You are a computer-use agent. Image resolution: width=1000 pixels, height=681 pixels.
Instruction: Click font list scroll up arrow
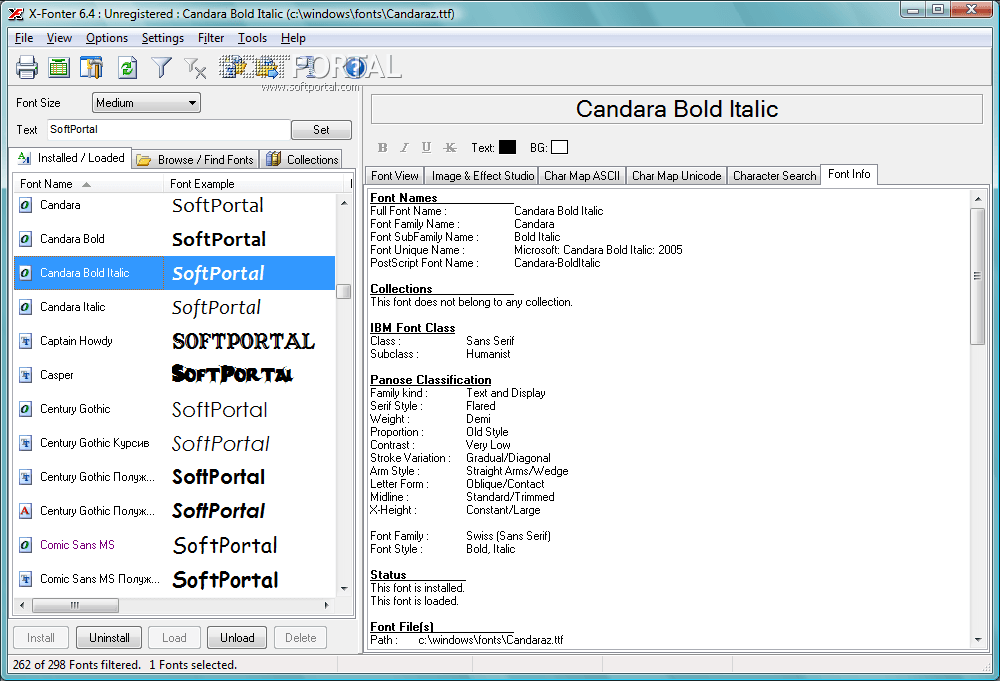[x=344, y=203]
